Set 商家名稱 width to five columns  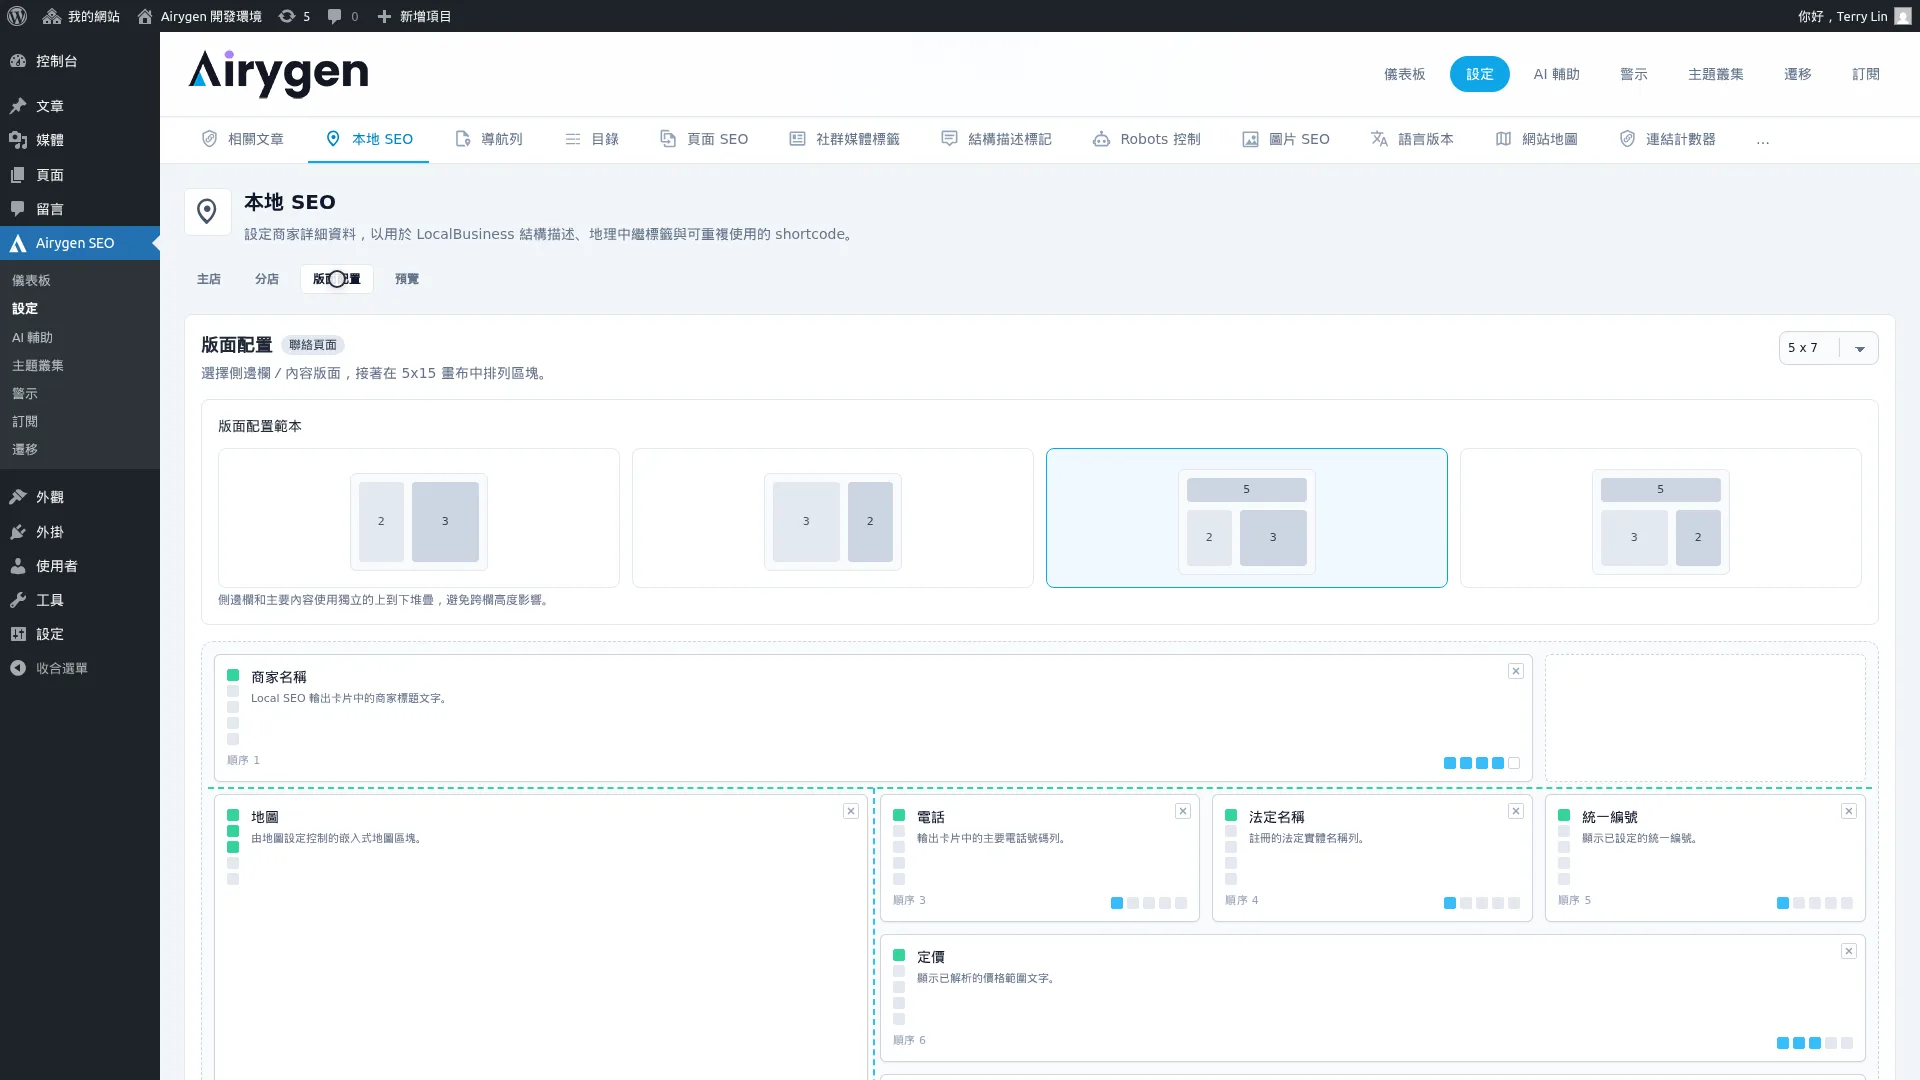point(1514,763)
